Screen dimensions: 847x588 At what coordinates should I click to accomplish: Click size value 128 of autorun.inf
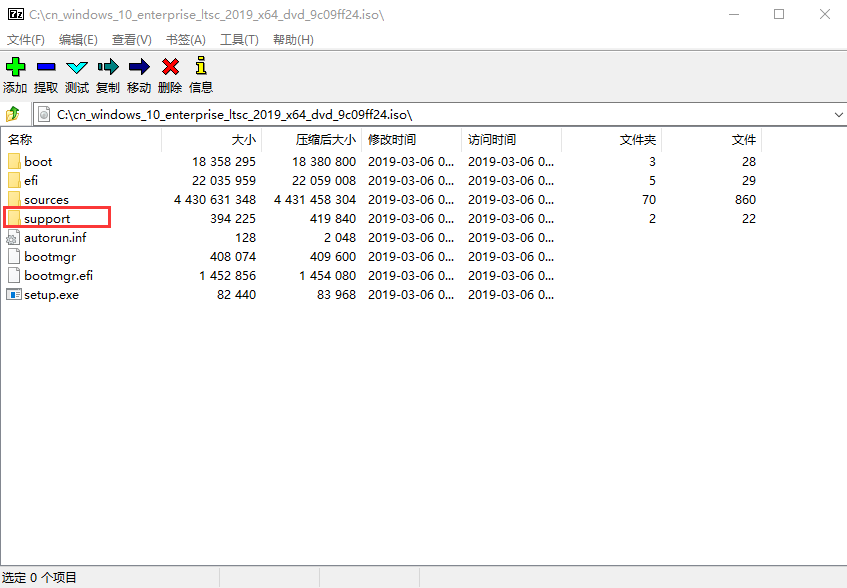[x=245, y=238]
